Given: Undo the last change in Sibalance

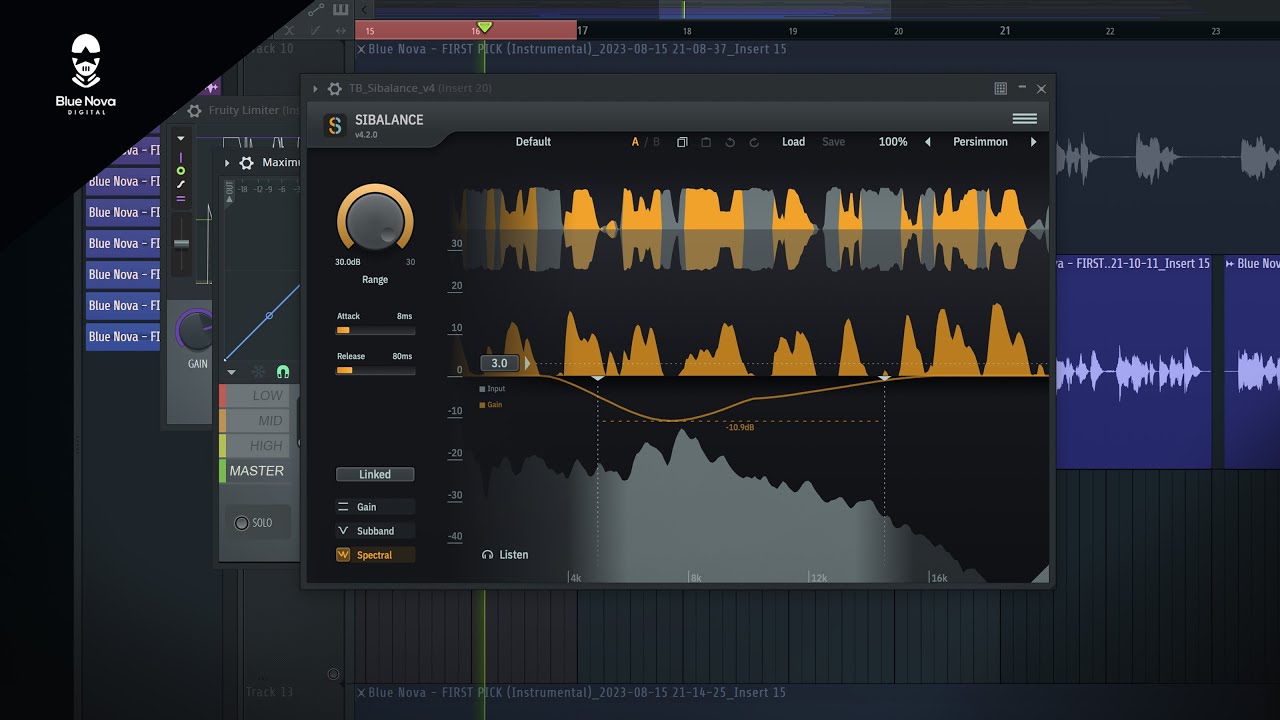Looking at the screenshot, I should pos(730,142).
